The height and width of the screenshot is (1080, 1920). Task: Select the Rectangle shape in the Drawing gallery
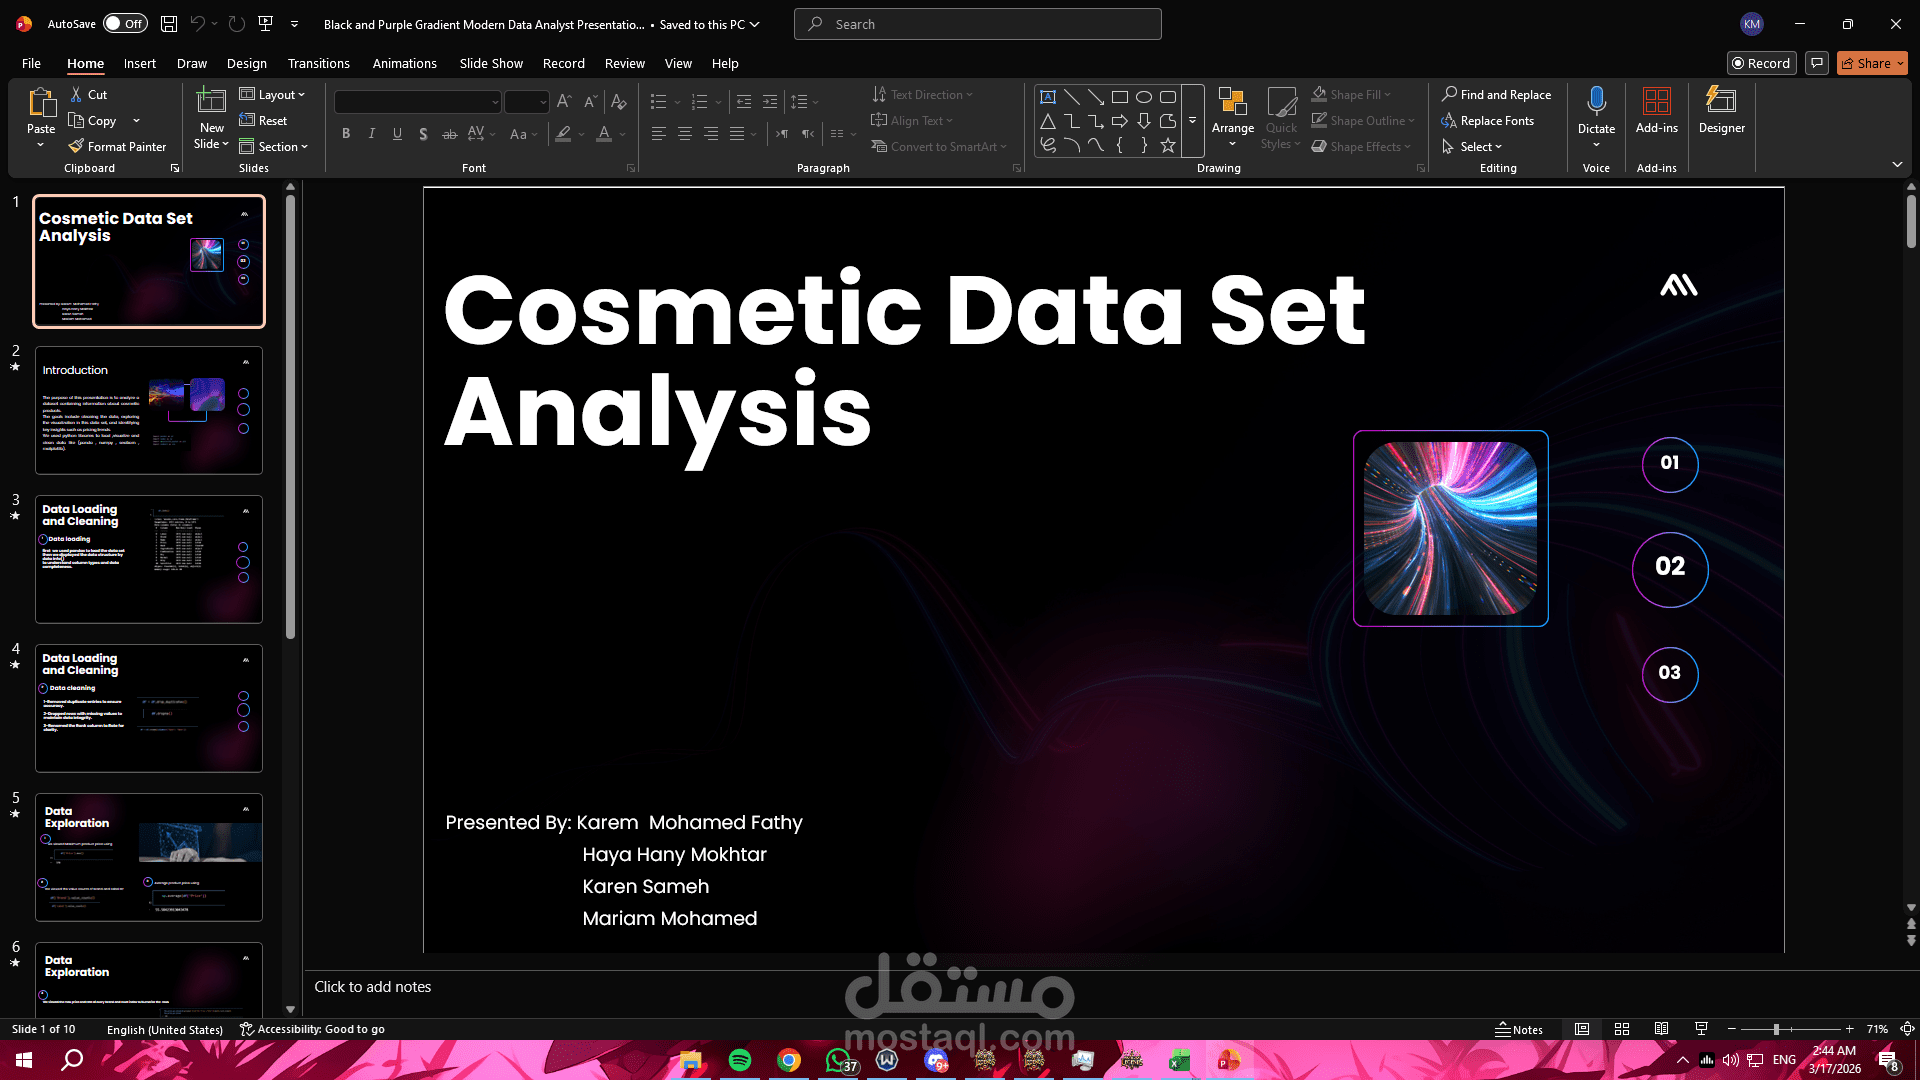[x=1120, y=97]
